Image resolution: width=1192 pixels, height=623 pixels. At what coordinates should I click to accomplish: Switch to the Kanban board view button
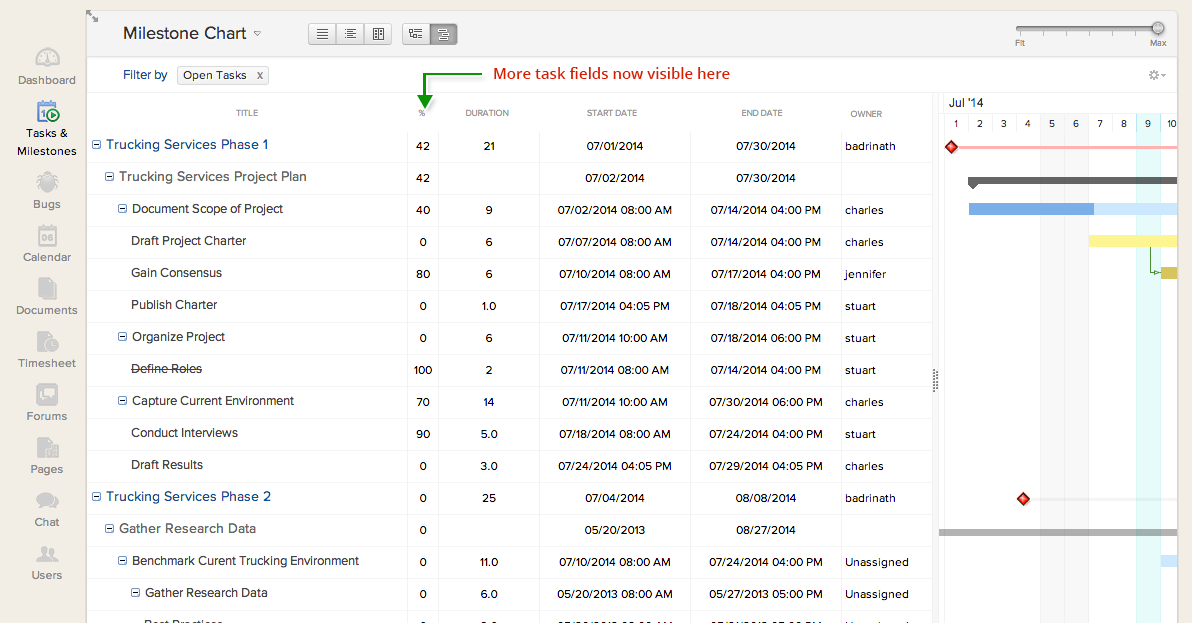tap(378, 34)
